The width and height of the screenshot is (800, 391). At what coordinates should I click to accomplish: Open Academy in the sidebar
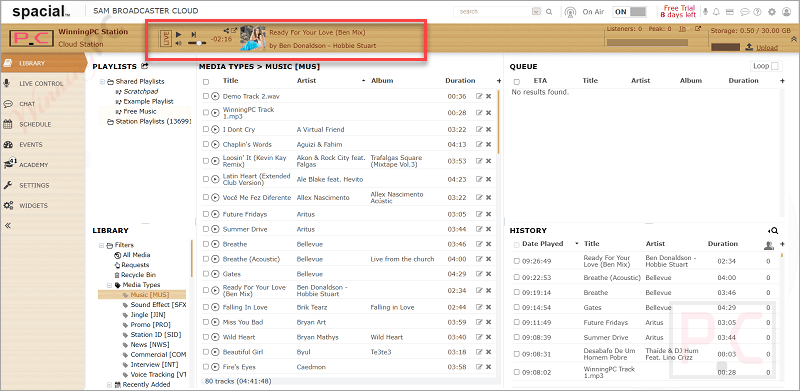tap(43, 165)
